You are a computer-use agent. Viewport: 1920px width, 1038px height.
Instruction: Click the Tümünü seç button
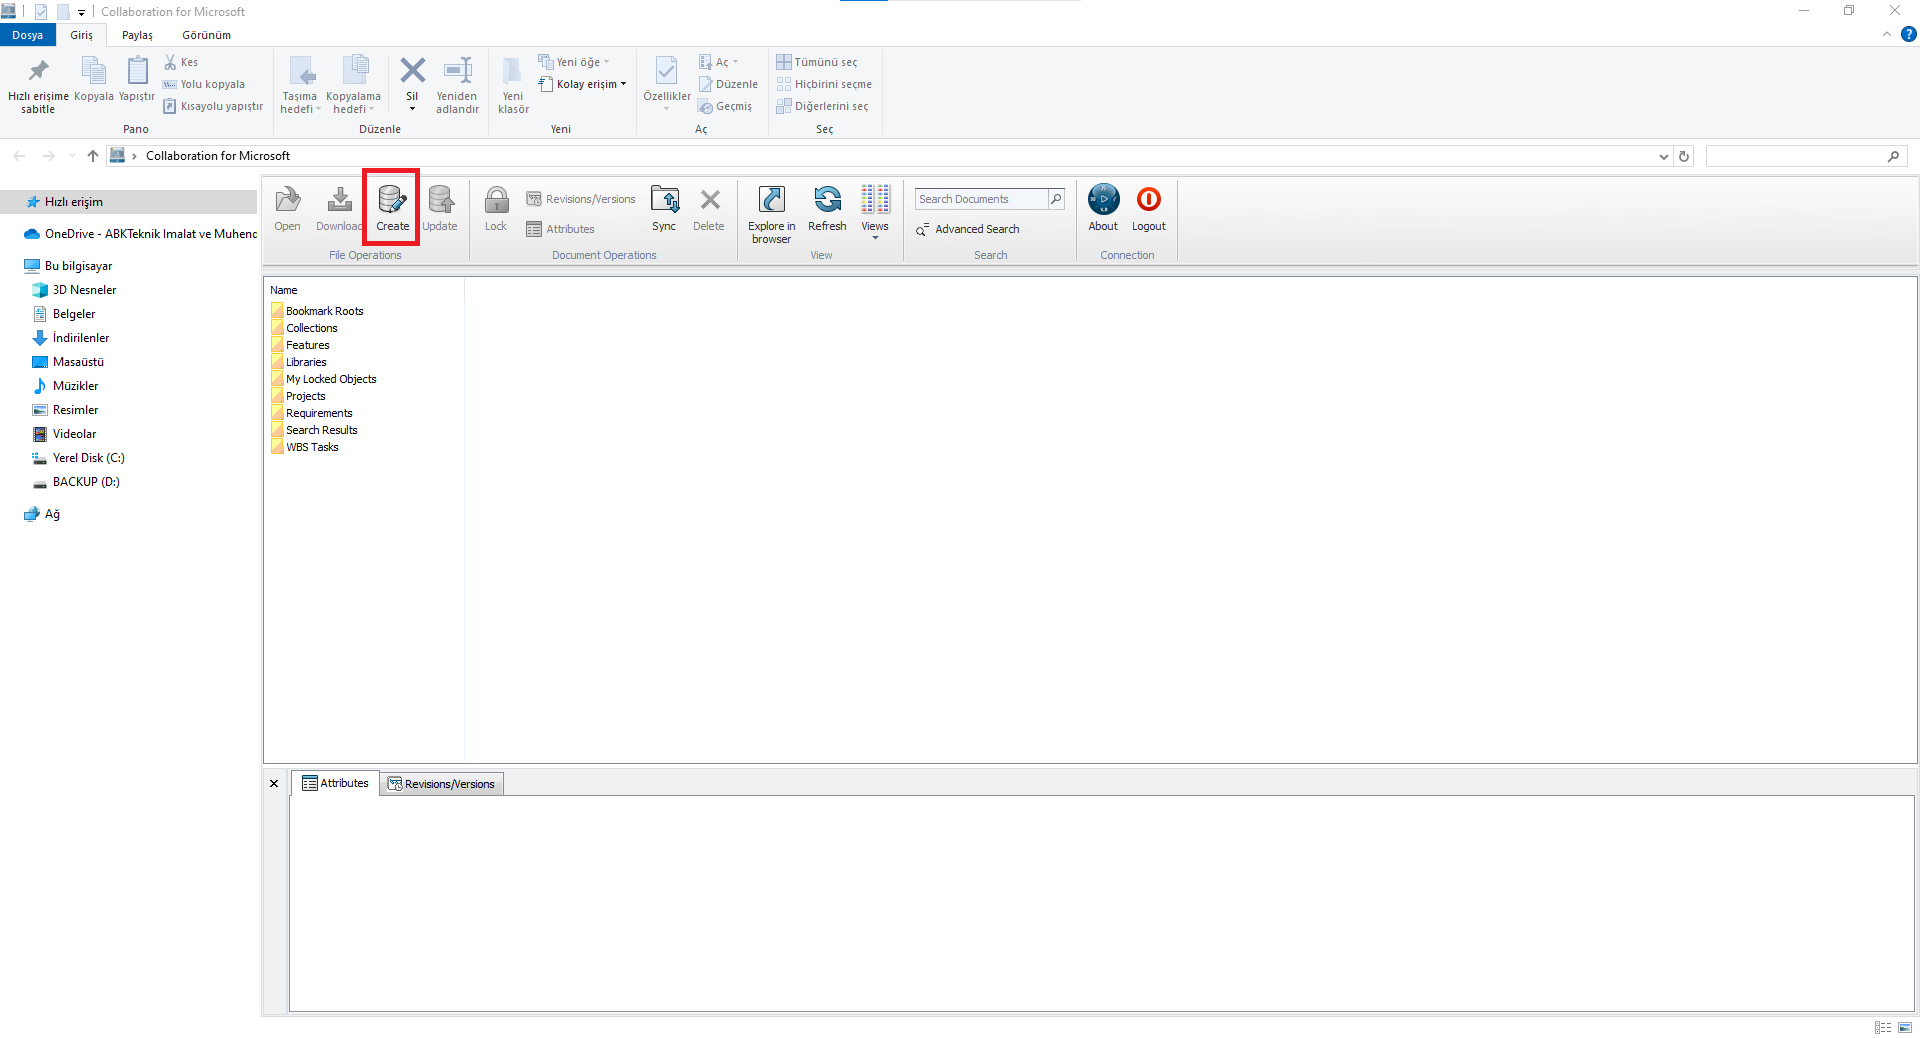(817, 62)
